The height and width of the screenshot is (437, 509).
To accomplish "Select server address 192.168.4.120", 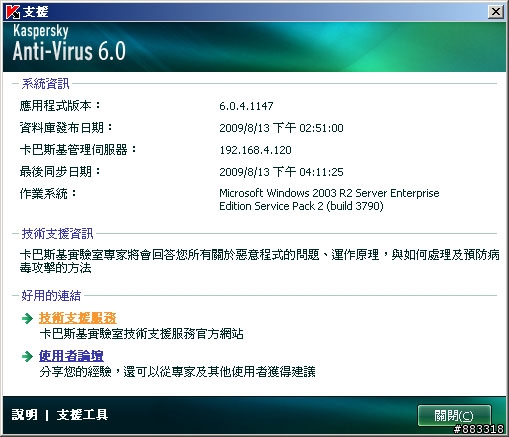I will pyautogui.click(x=255, y=150).
